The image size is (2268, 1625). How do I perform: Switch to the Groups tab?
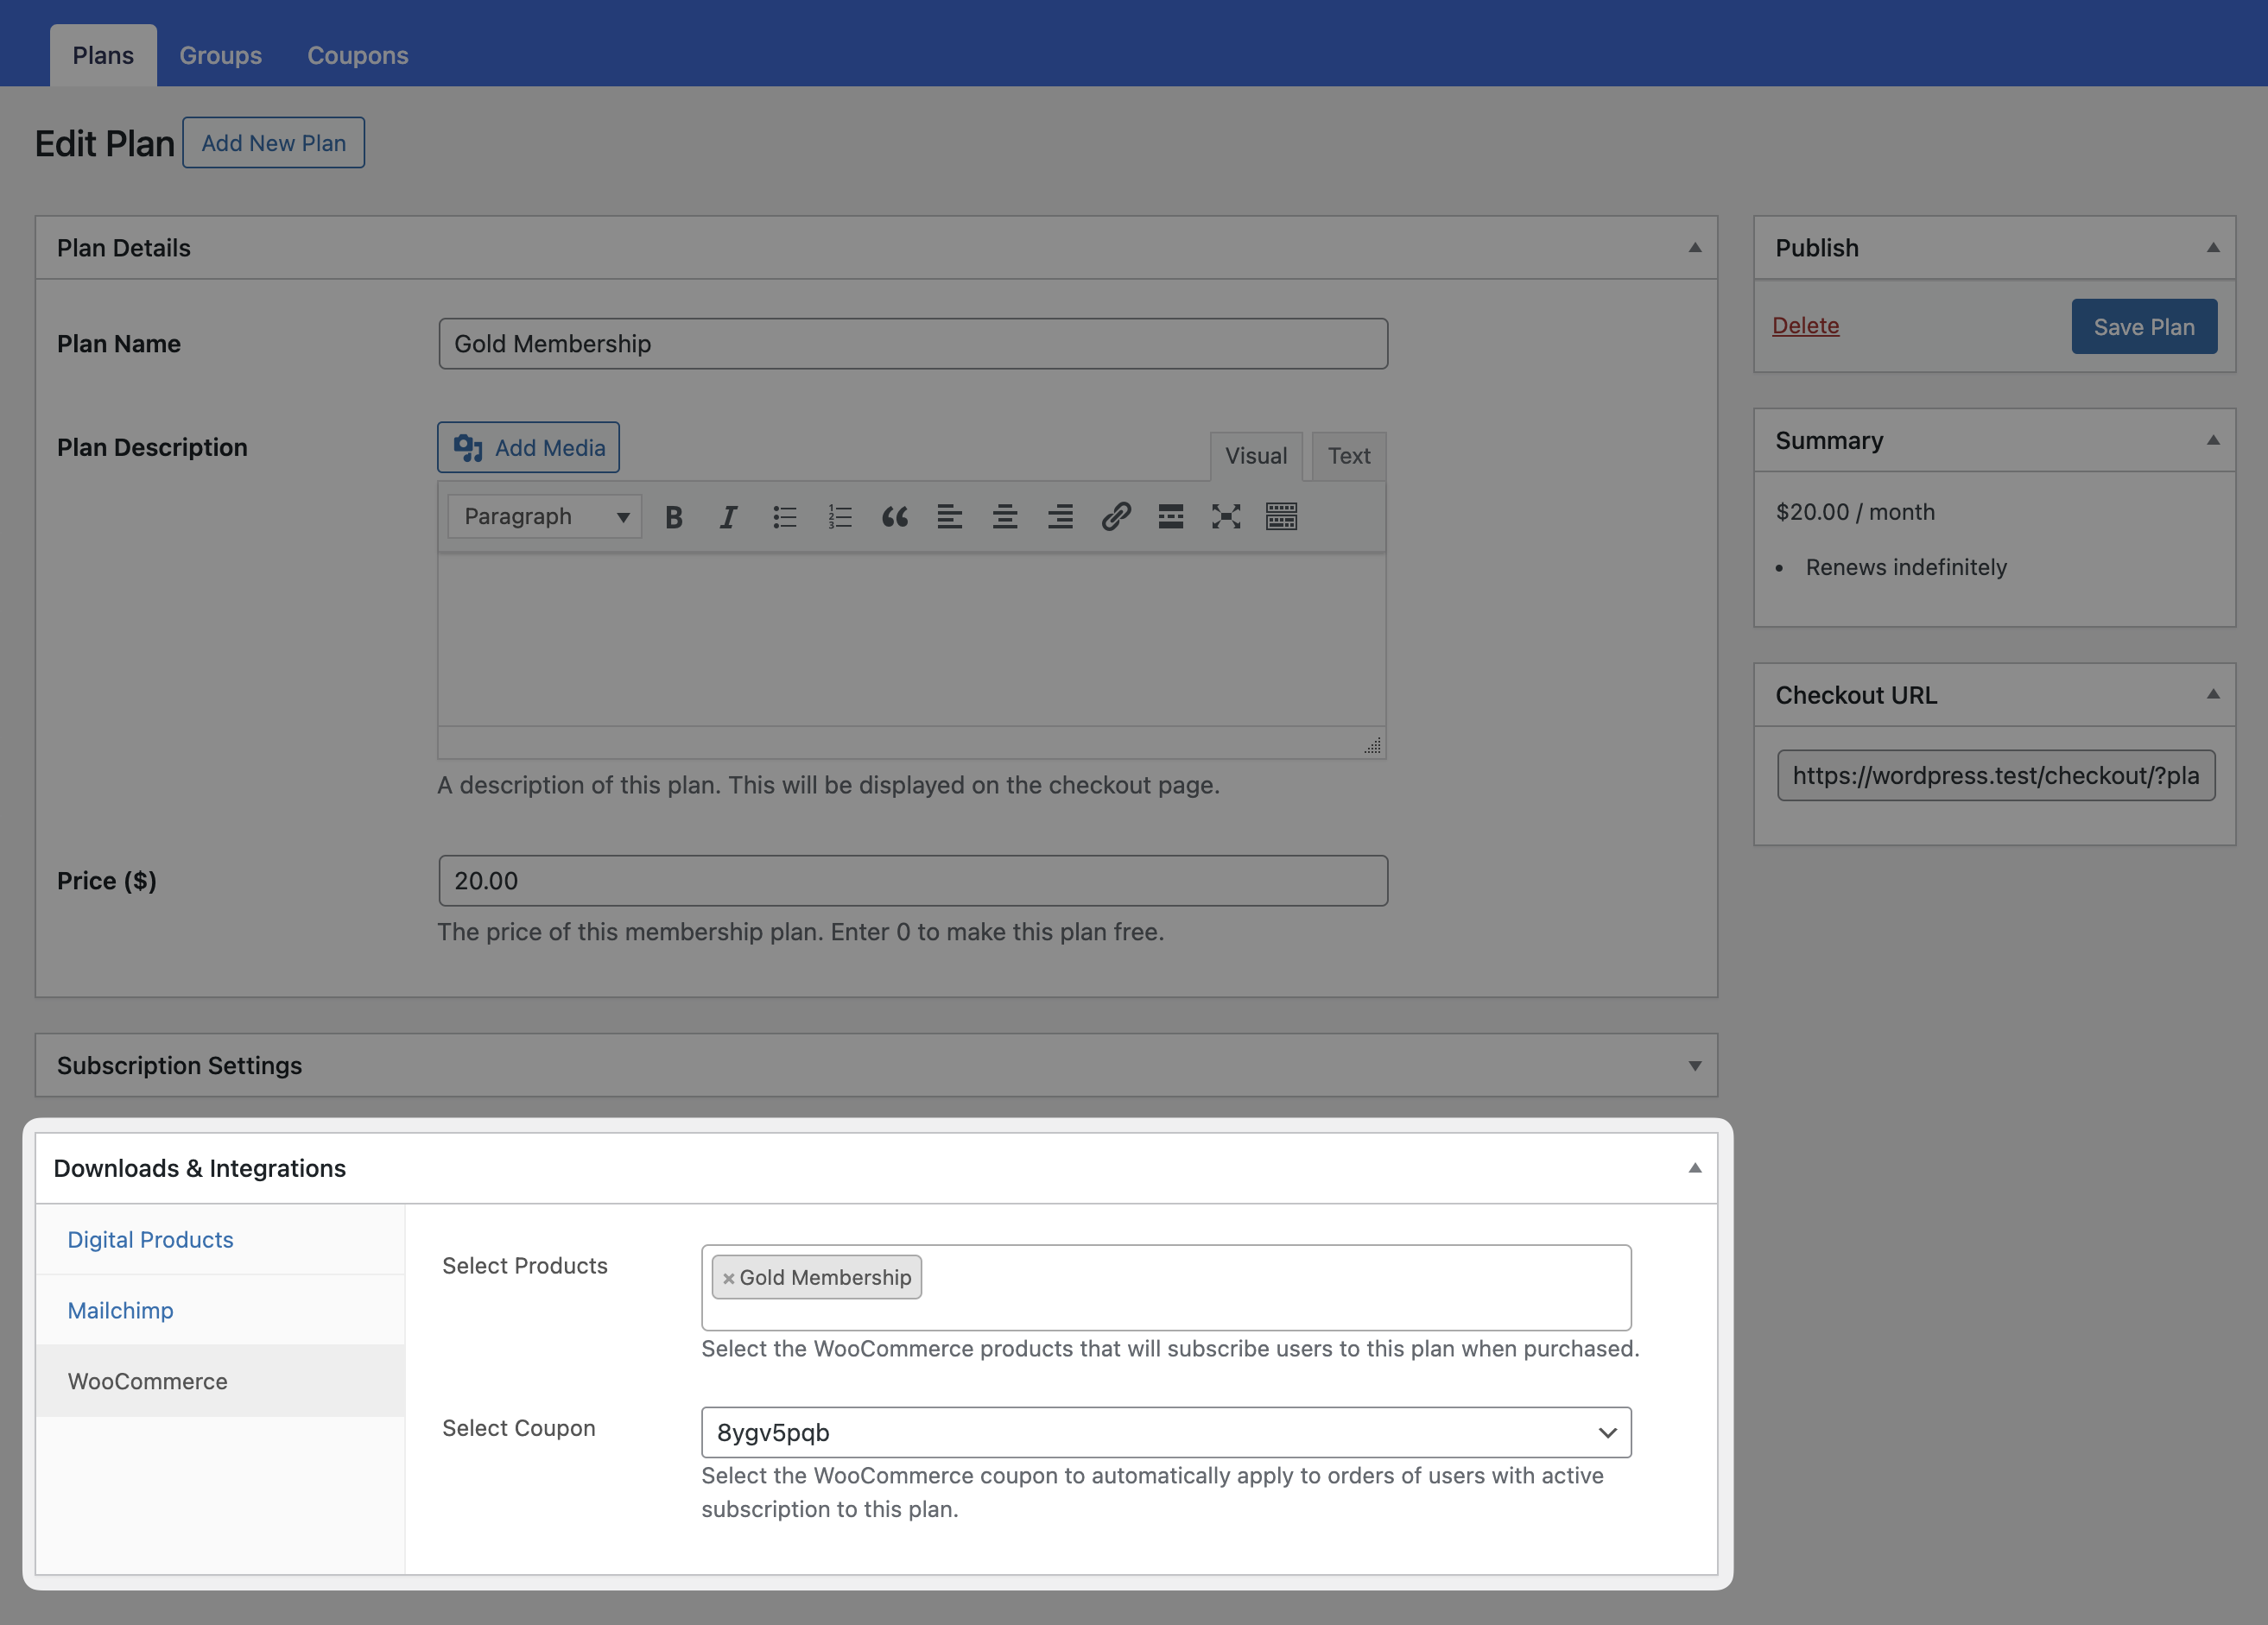pyautogui.click(x=220, y=55)
